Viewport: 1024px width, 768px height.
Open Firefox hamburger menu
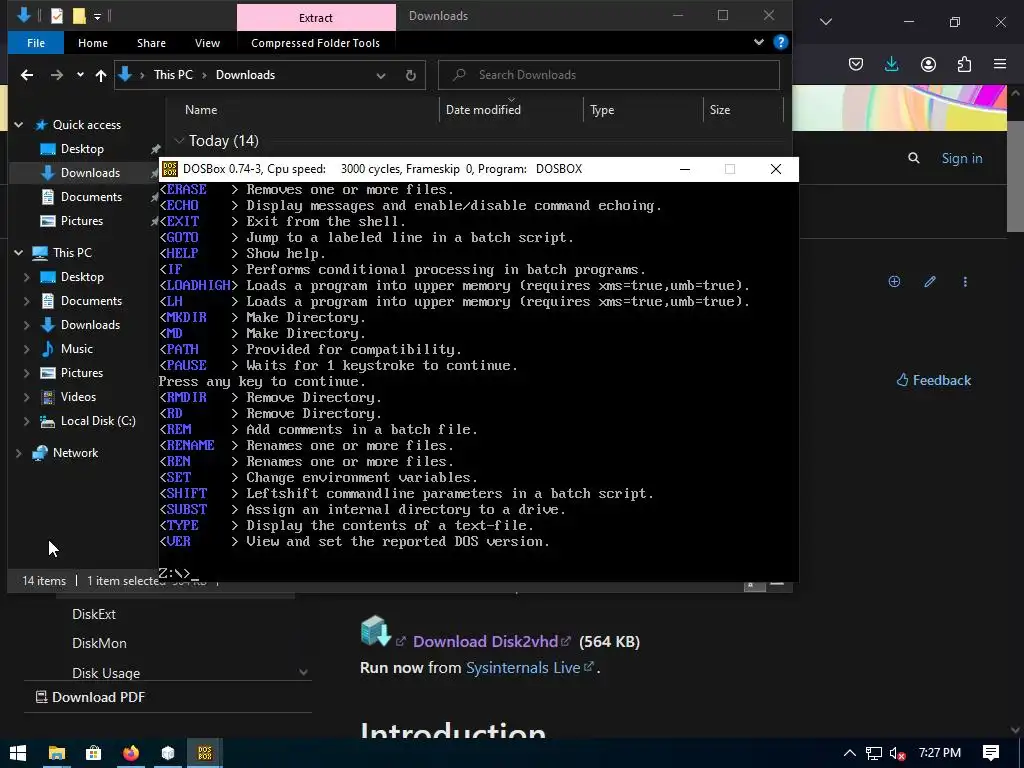(1000, 64)
